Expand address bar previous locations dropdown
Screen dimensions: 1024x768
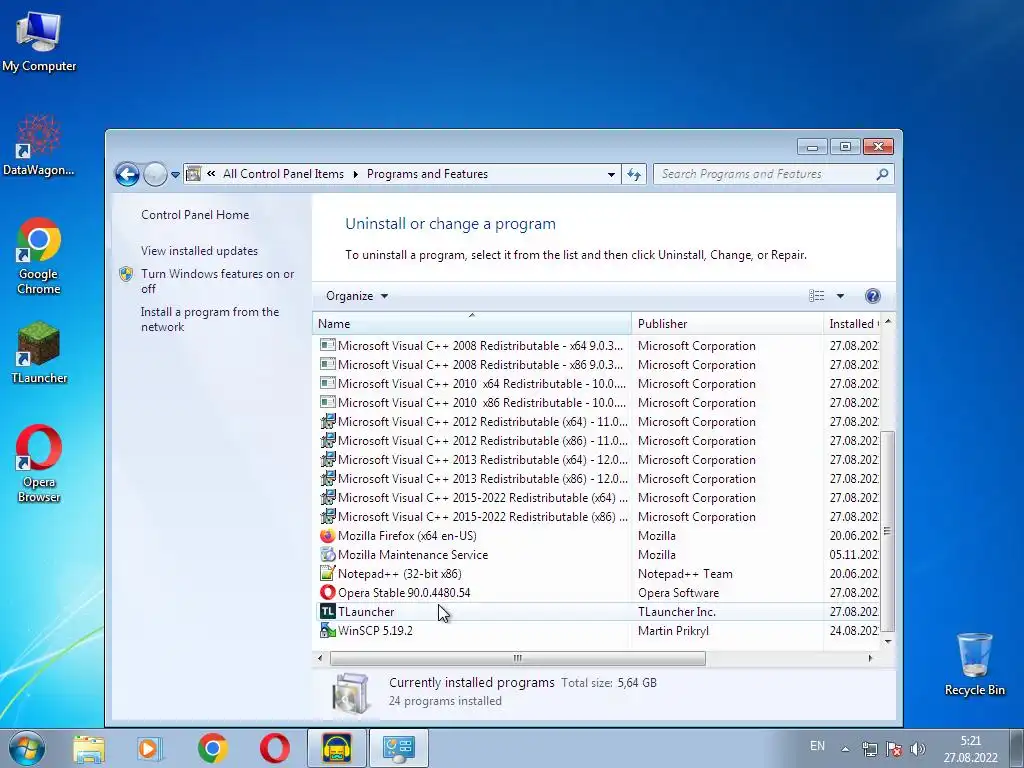pos(611,174)
